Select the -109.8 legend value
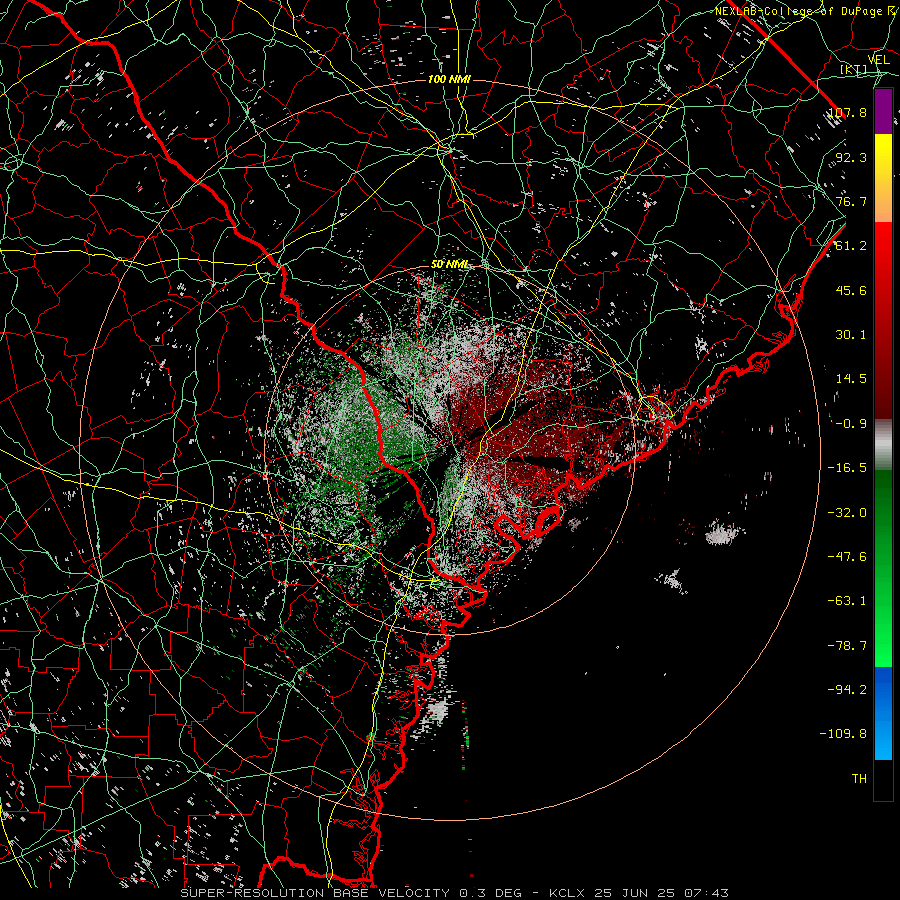This screenshot has height=900, width=900. point(845,734)
